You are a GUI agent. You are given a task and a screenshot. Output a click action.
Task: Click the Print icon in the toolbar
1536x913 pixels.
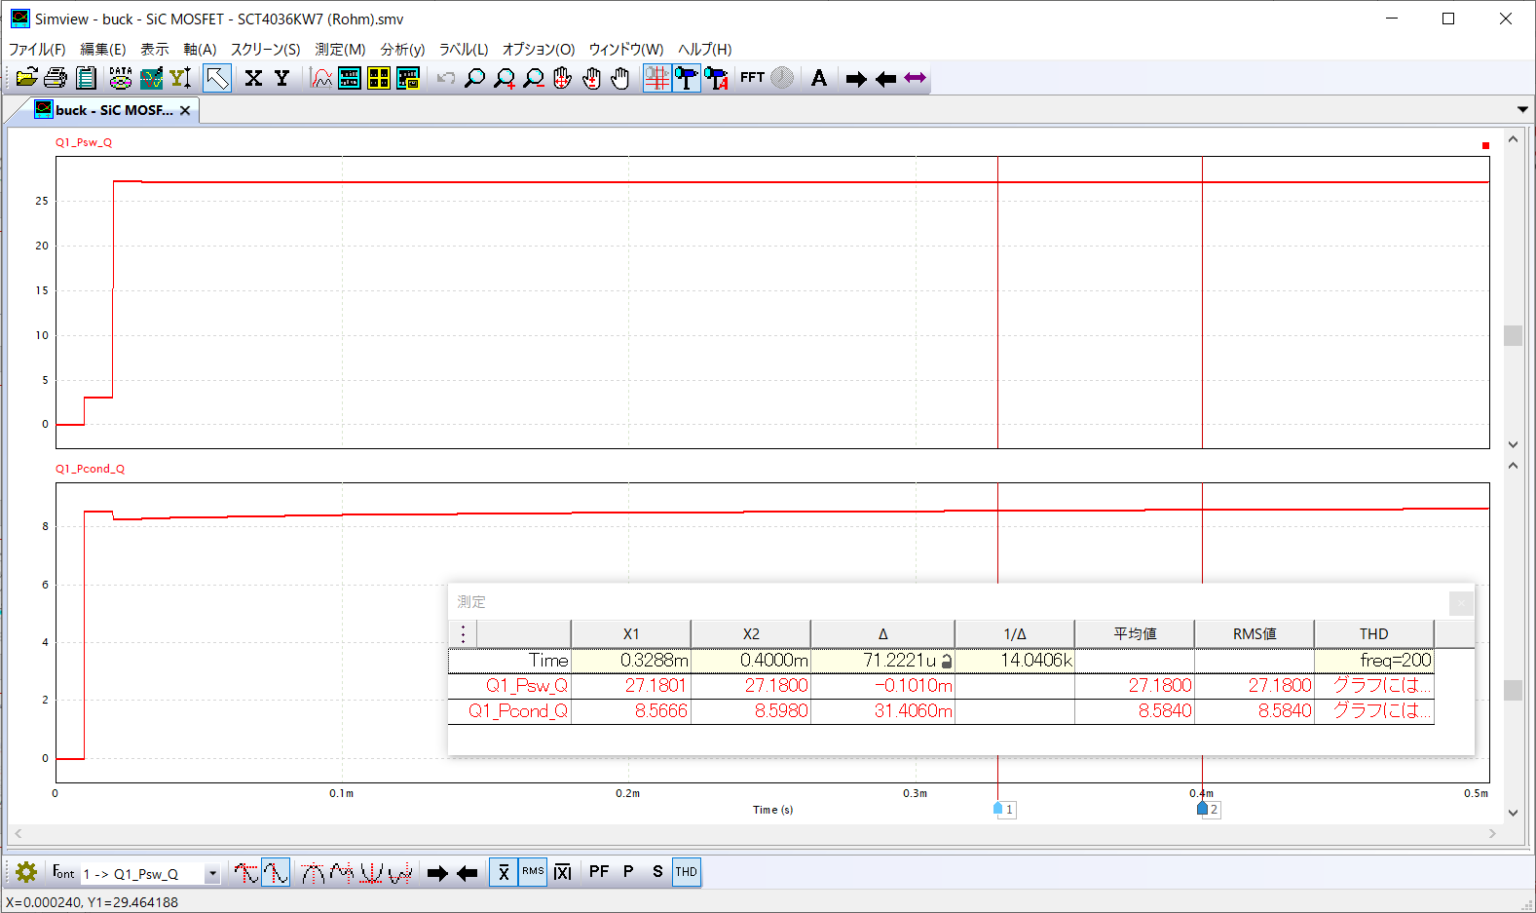(56, 78)
